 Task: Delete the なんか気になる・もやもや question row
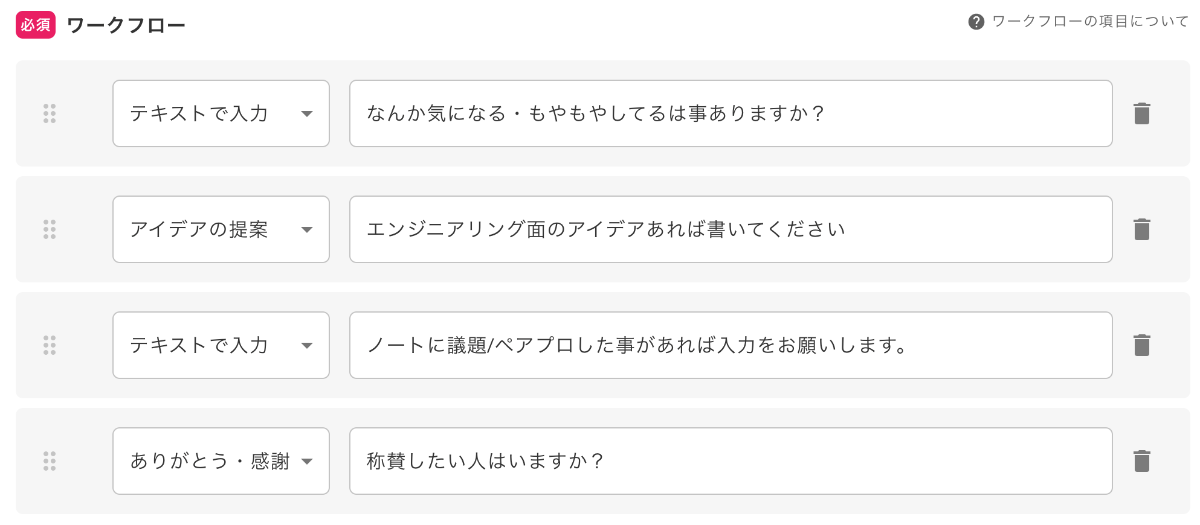[x=1141, y=114]
